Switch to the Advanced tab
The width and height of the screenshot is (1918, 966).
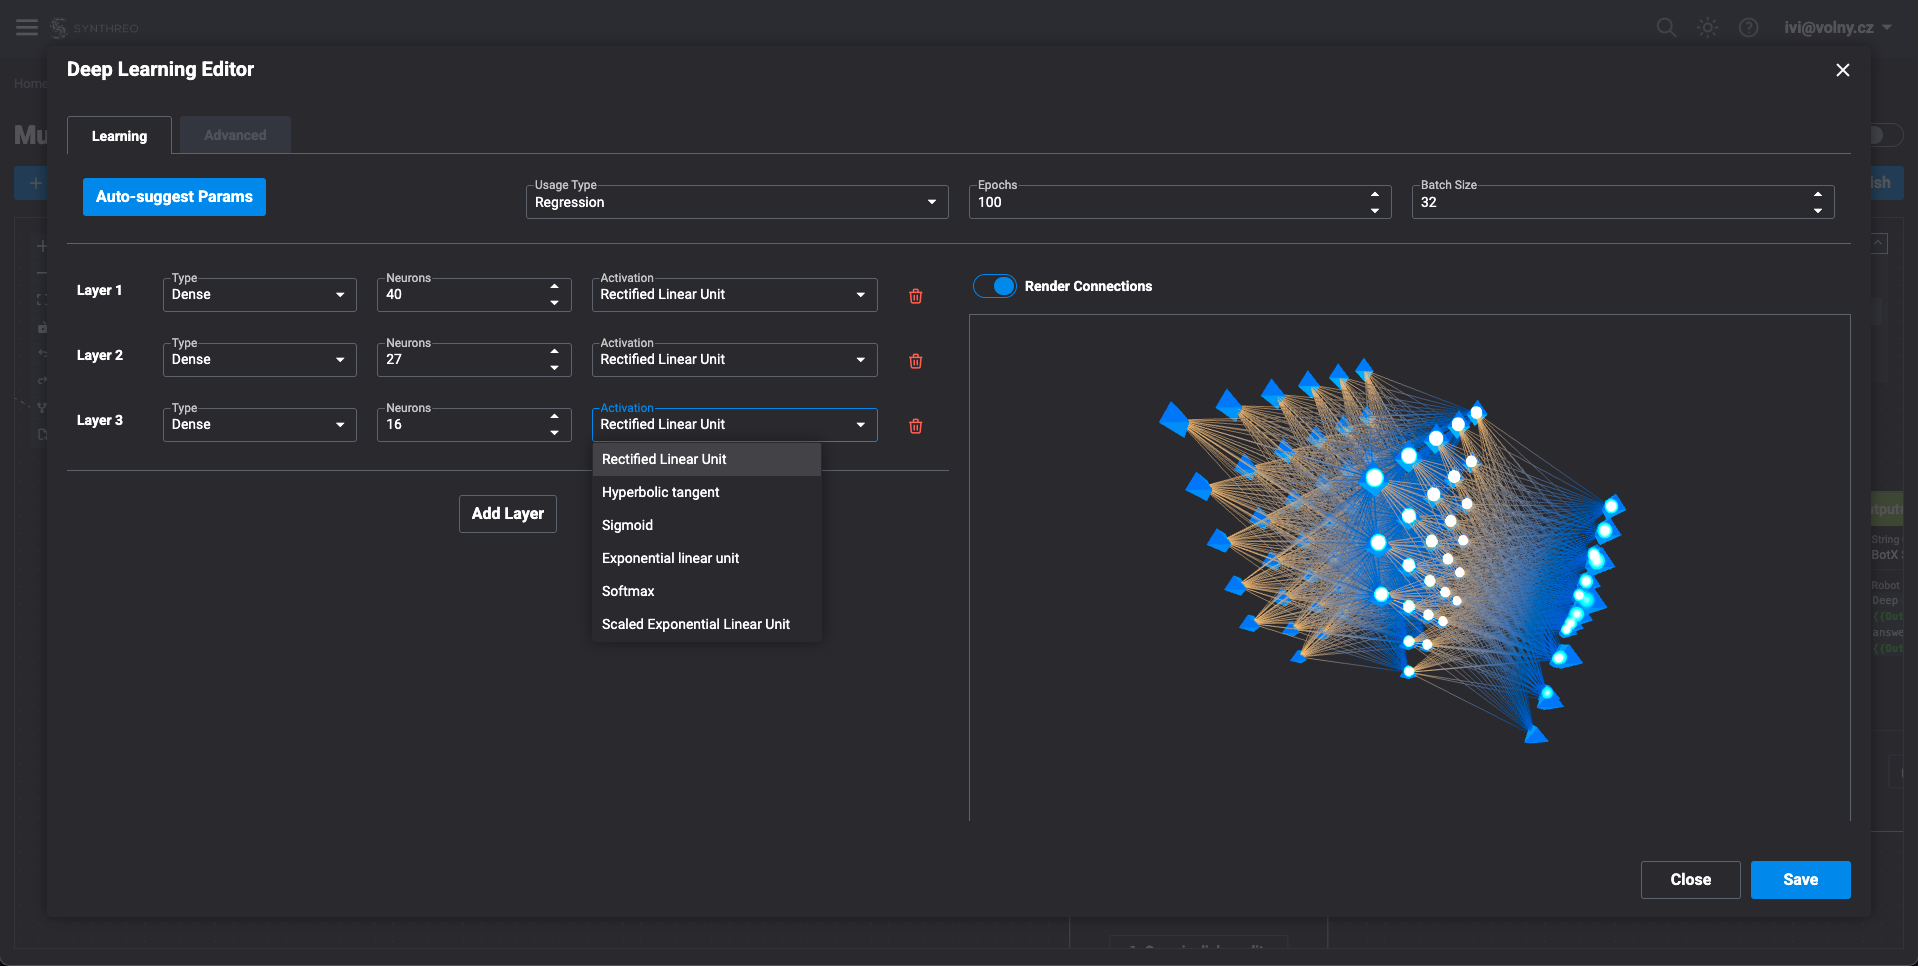[x=235, y=135]
